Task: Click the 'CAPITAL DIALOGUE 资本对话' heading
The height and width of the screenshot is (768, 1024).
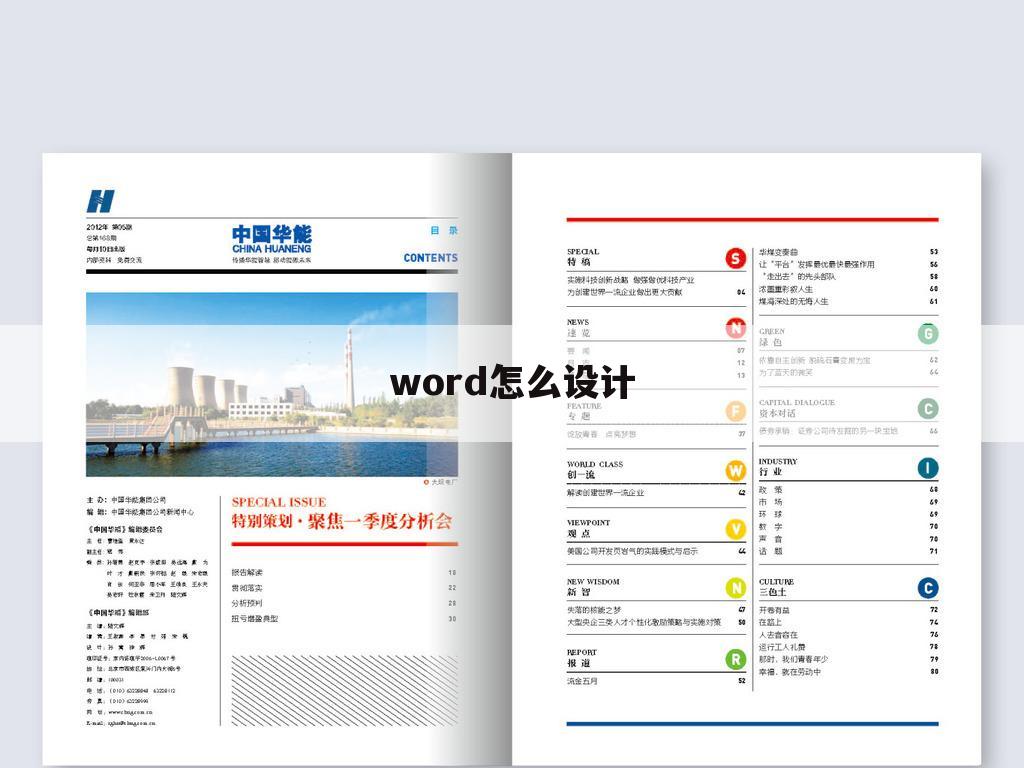Action: click(797, 408)
